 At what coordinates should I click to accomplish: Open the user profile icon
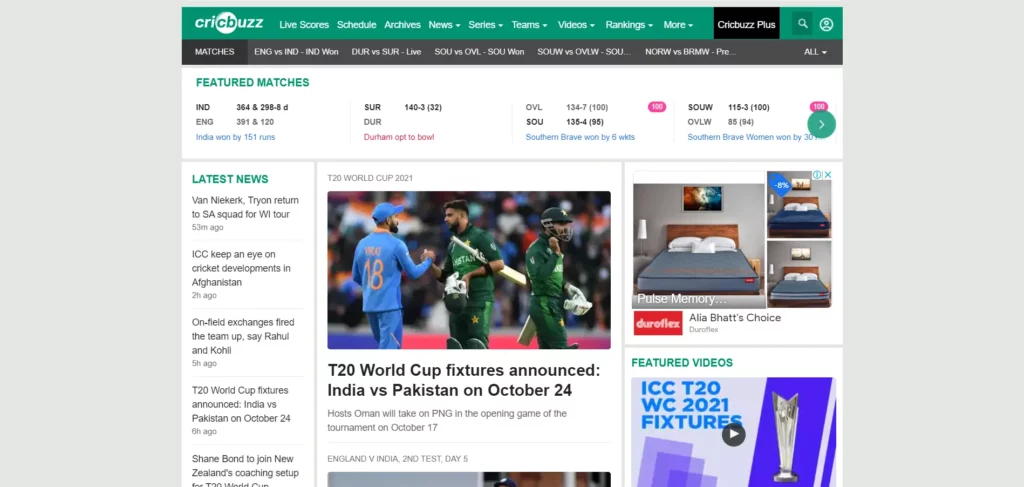(826, 24)
